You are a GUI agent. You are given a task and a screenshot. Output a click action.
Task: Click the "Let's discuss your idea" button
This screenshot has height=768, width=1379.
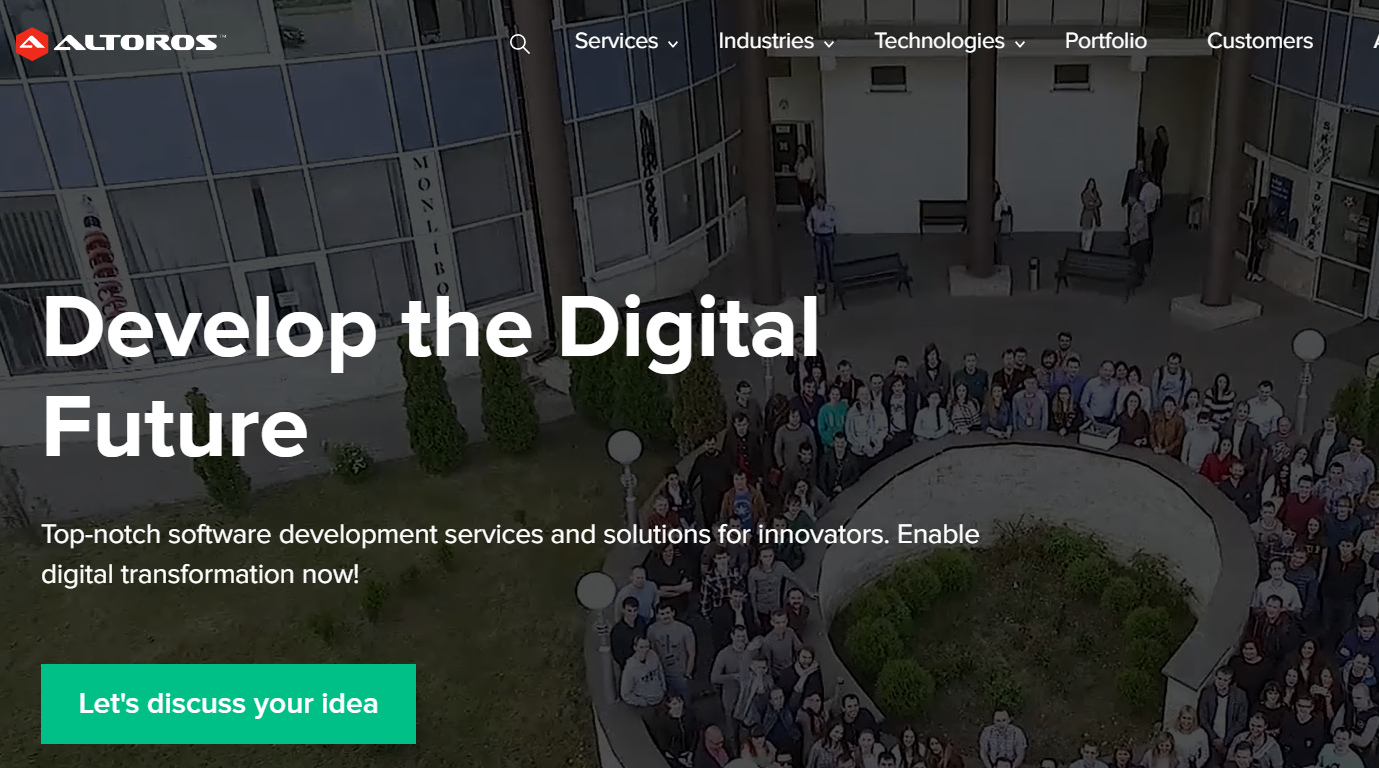tap(228, 704)
